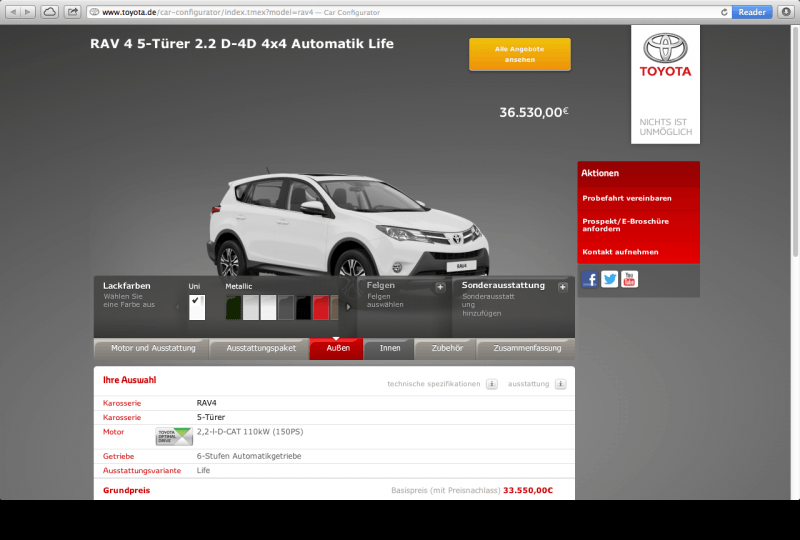Show next colors with right arrow
This screenshot has height=540, width=800.
(x=348, y=307)
